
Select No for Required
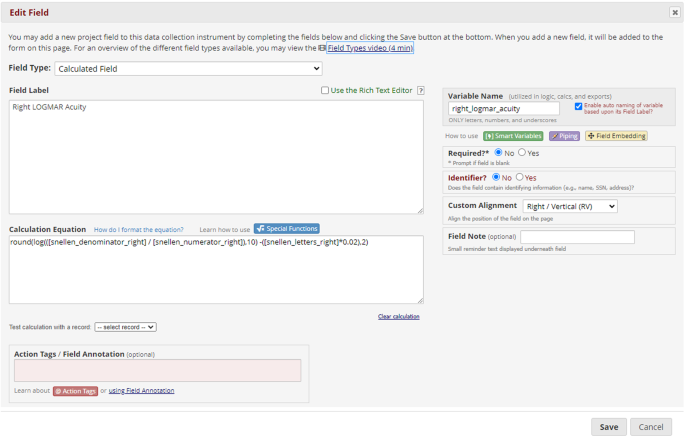point(498,152)
